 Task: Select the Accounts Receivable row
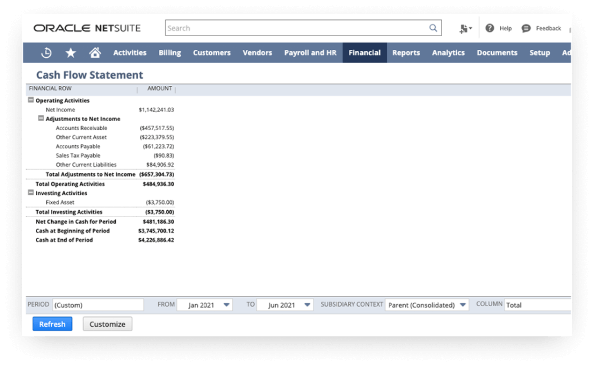[81, 128]
